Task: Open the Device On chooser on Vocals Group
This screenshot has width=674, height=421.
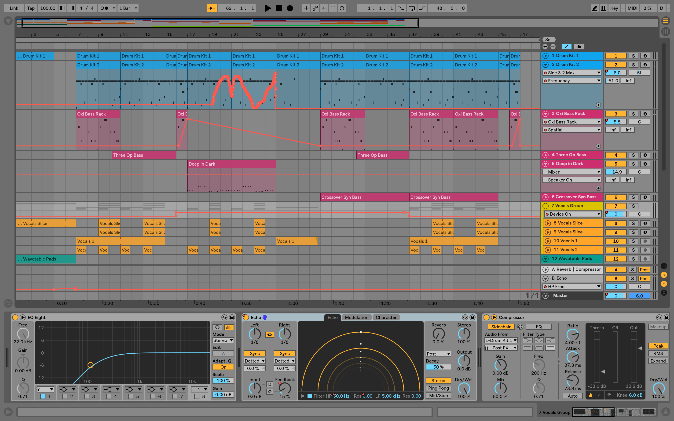Action: (x=573, y=214)
